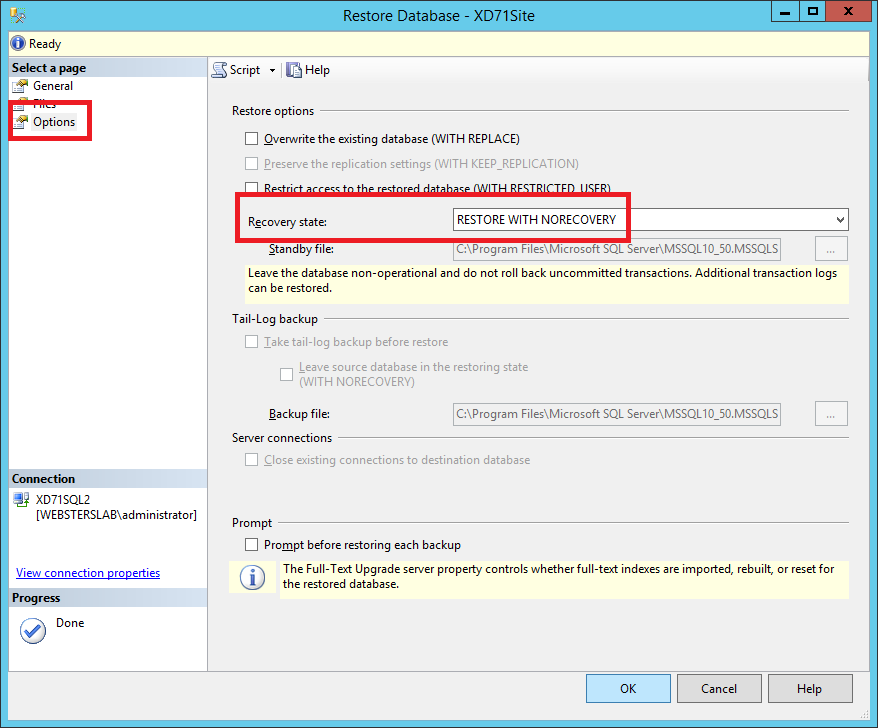Click the General page icon

(x=20, y=86)
